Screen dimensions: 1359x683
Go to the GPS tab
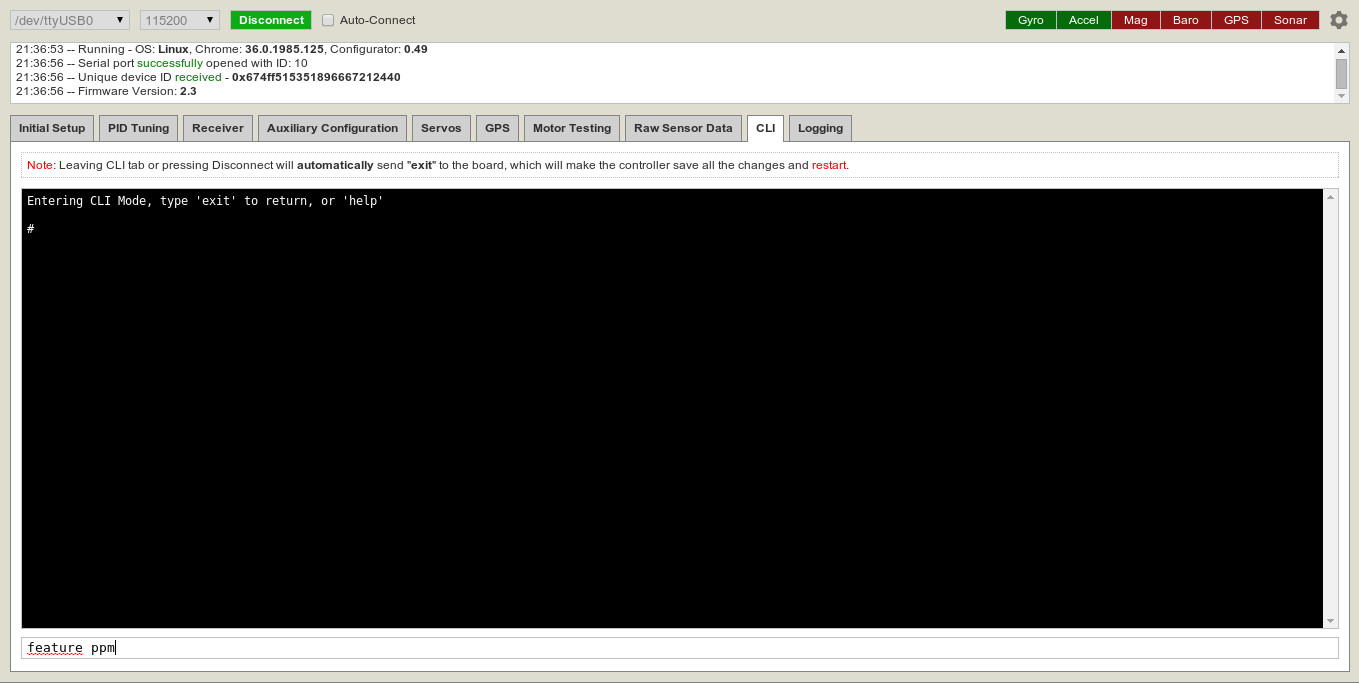[x=497, y=128]
